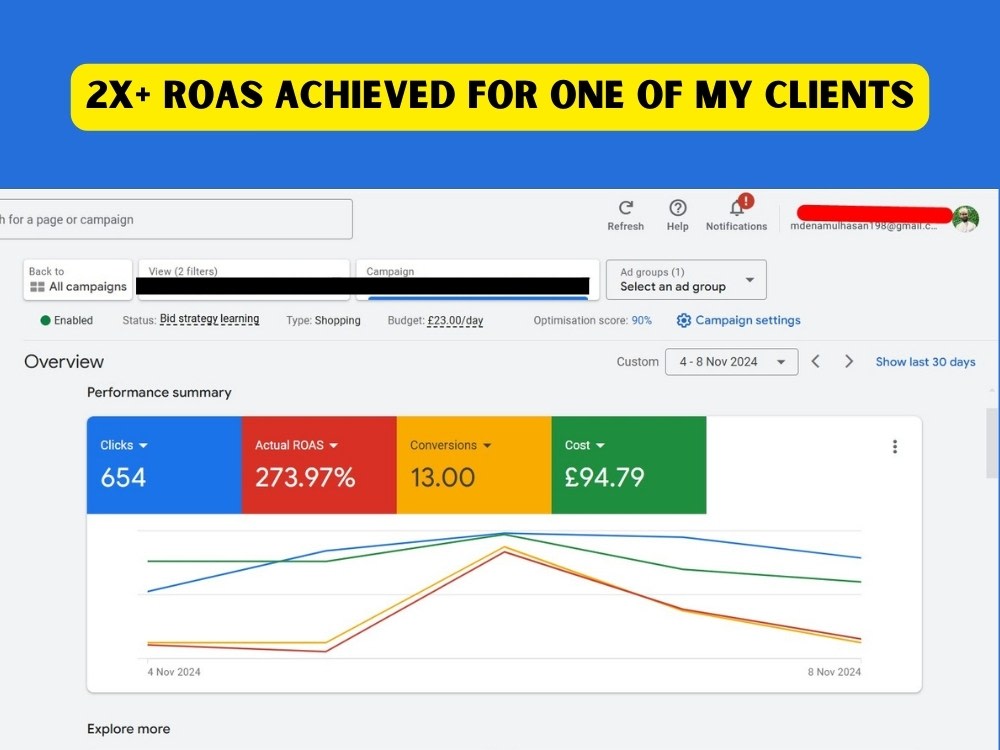Click the 90% optimisation score
The image size is (1000, 750).
(642, 320)
